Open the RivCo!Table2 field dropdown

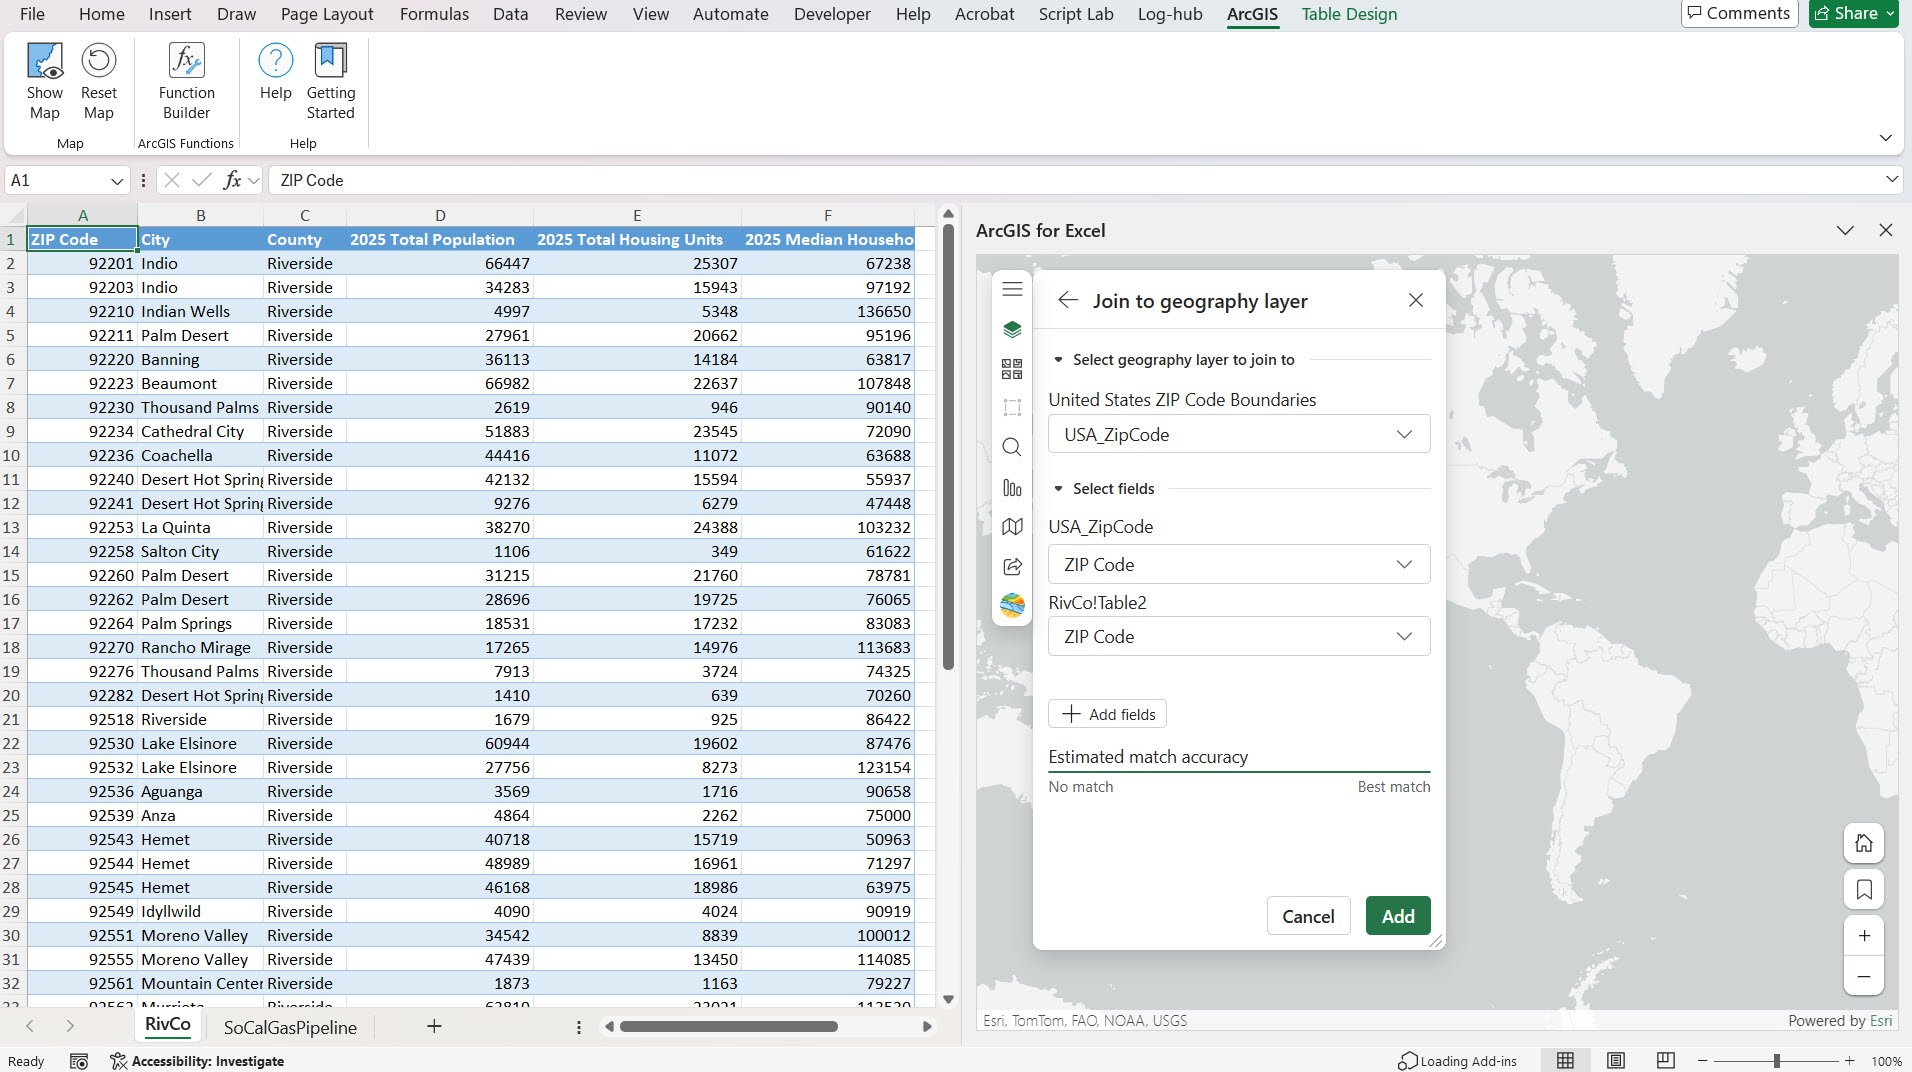click(x=1238, y=637)
